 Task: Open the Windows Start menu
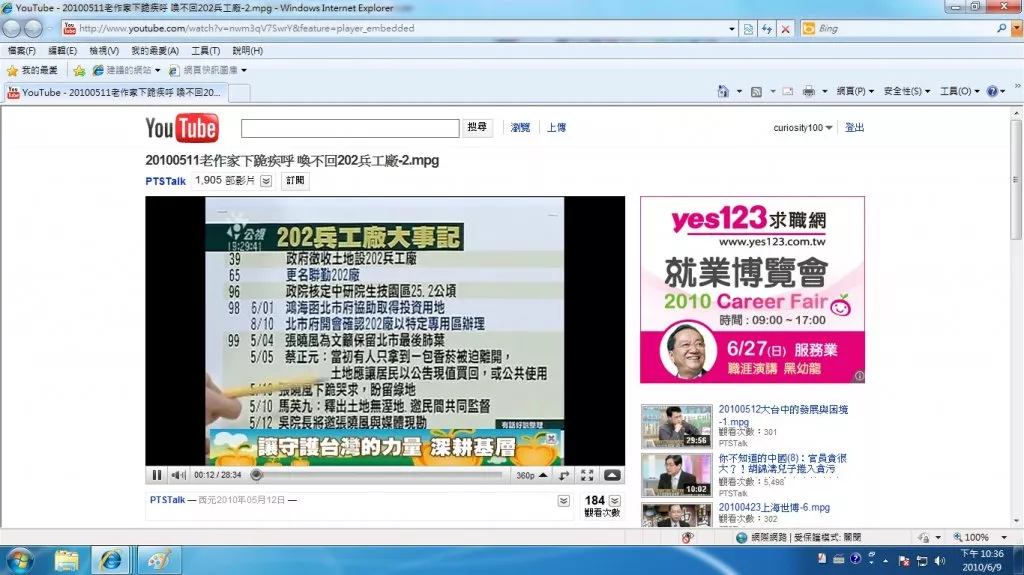click(20, 561)
